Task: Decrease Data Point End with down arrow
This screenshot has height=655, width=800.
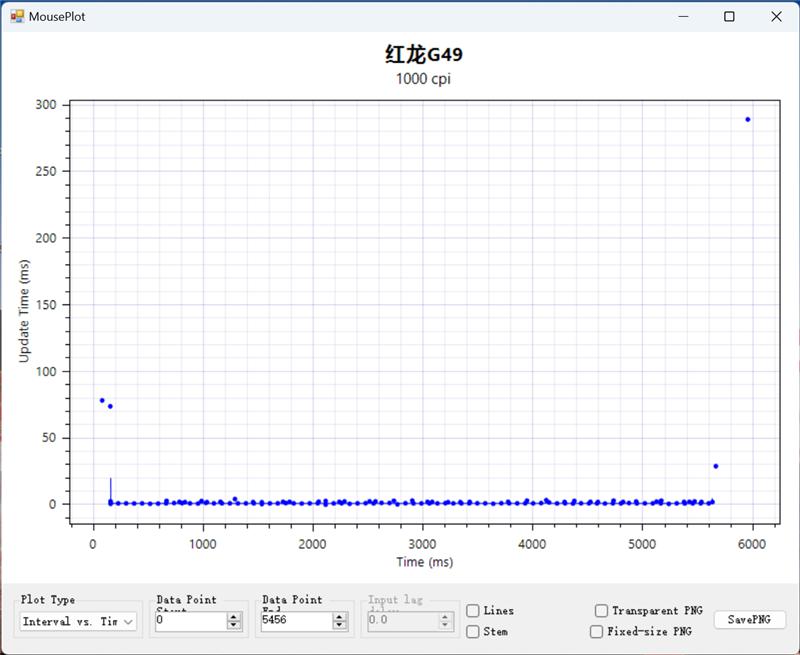Action: click(x=340, y=626)
